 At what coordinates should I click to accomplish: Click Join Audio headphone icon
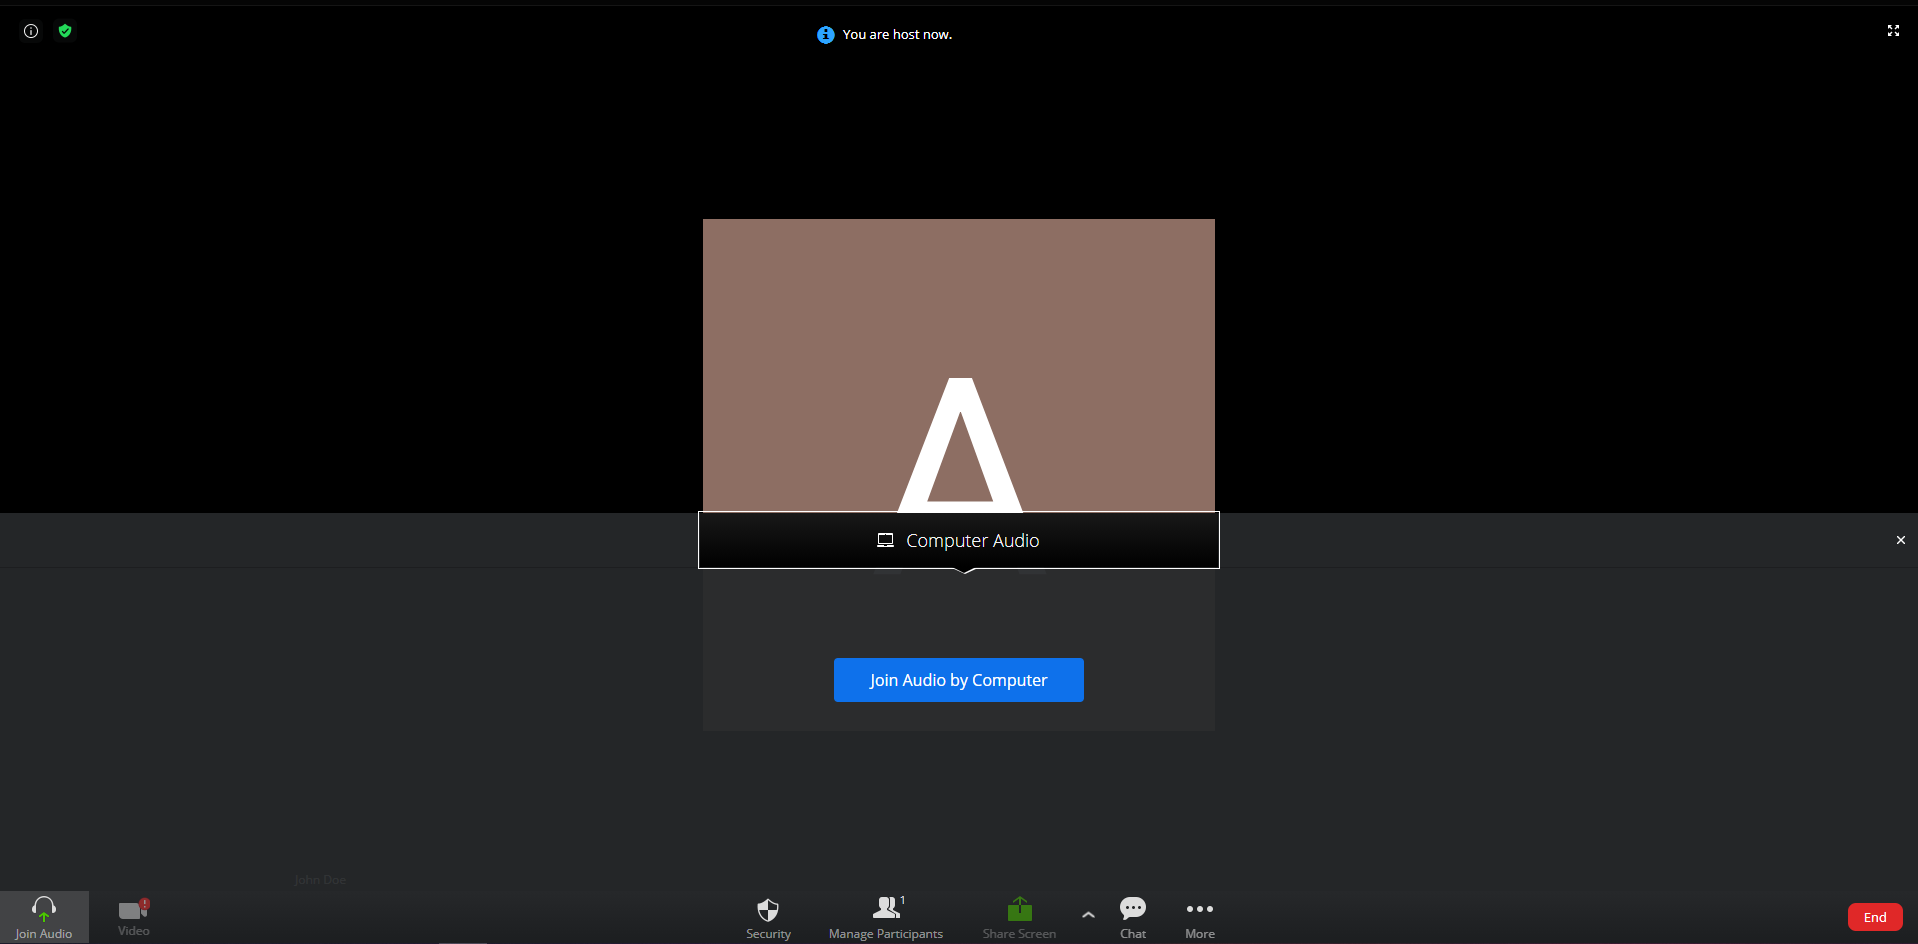pyautogui.click(x=44, y=917)
